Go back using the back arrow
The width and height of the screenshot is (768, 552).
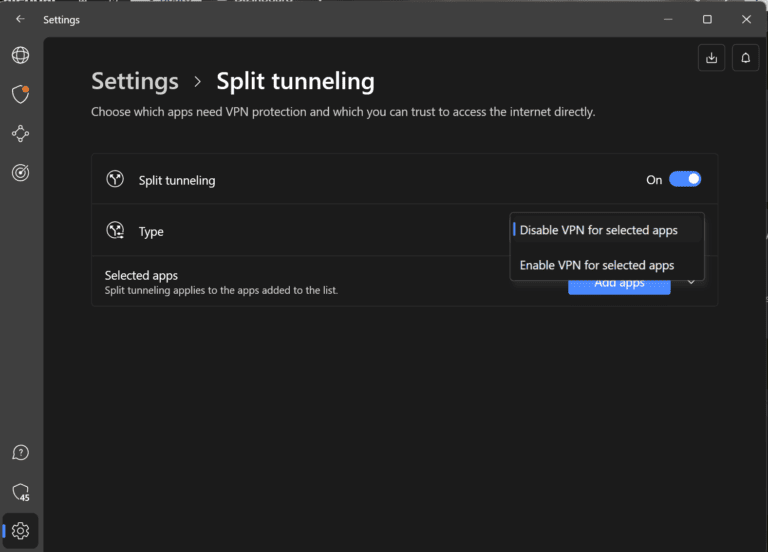pos(20,19)
